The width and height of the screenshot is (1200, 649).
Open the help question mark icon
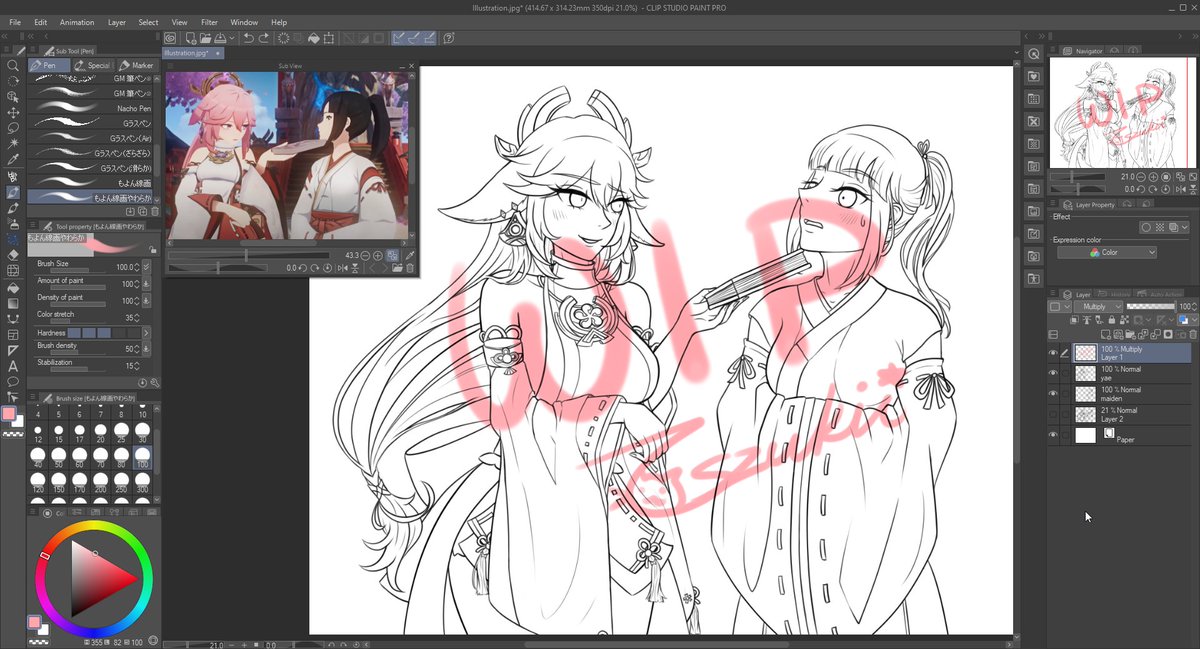[449, 38]
